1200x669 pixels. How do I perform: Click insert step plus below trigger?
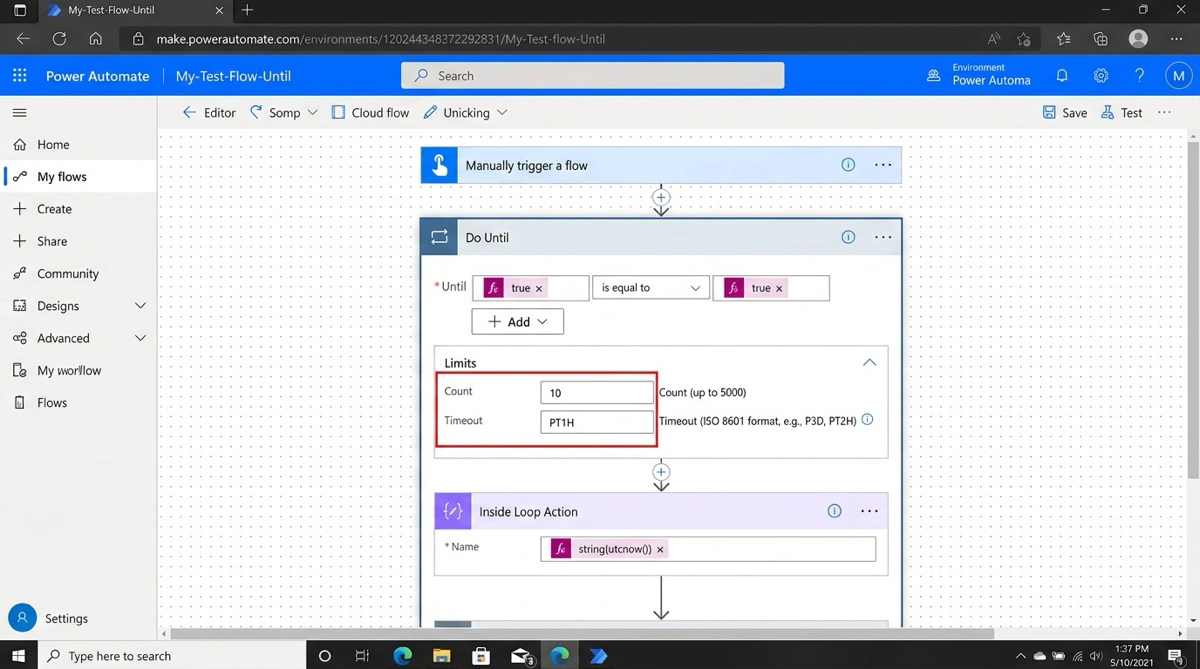tap(661, 197)
